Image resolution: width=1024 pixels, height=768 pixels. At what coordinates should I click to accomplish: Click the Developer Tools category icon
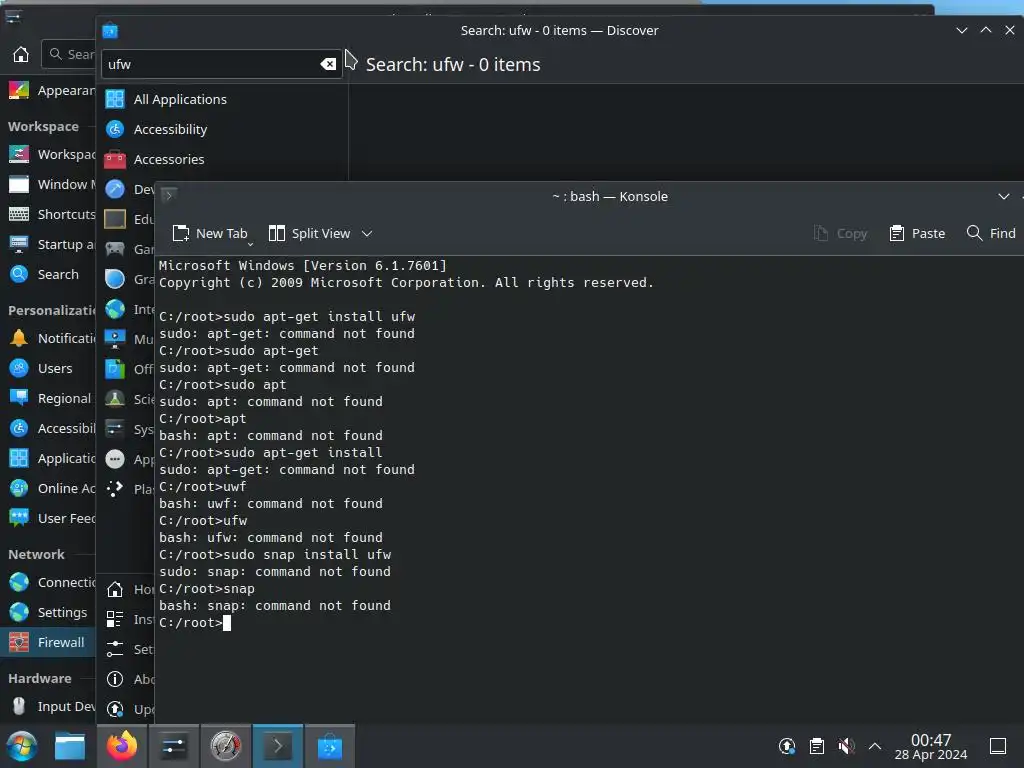coord(115,189)
